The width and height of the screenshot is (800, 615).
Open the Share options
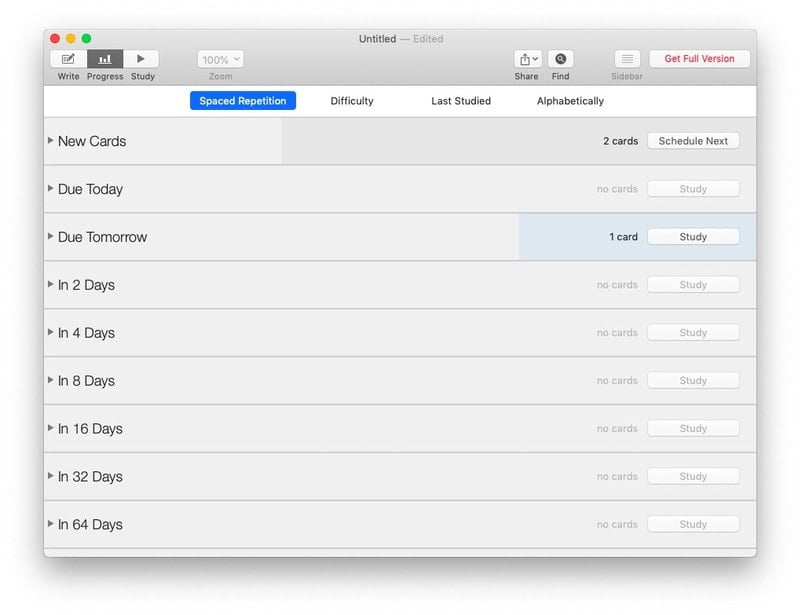(x=525, y=59)
